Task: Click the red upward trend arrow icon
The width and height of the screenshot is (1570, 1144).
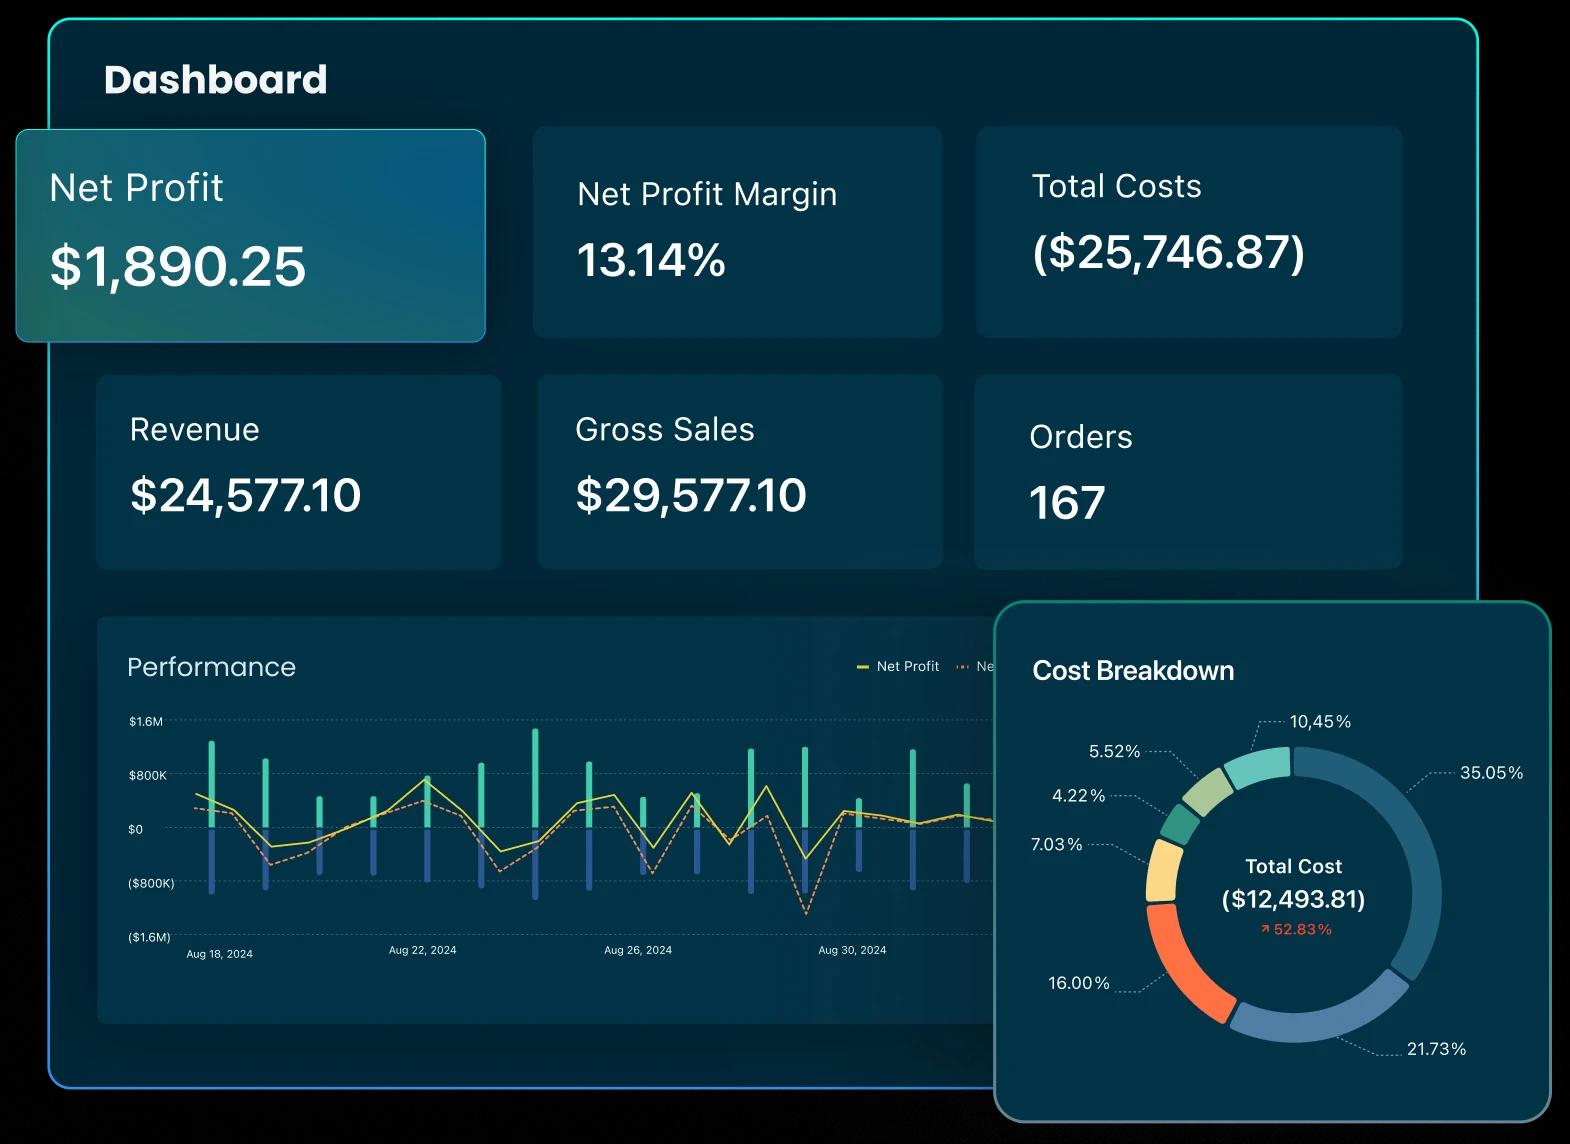Action: point(1265,929)
